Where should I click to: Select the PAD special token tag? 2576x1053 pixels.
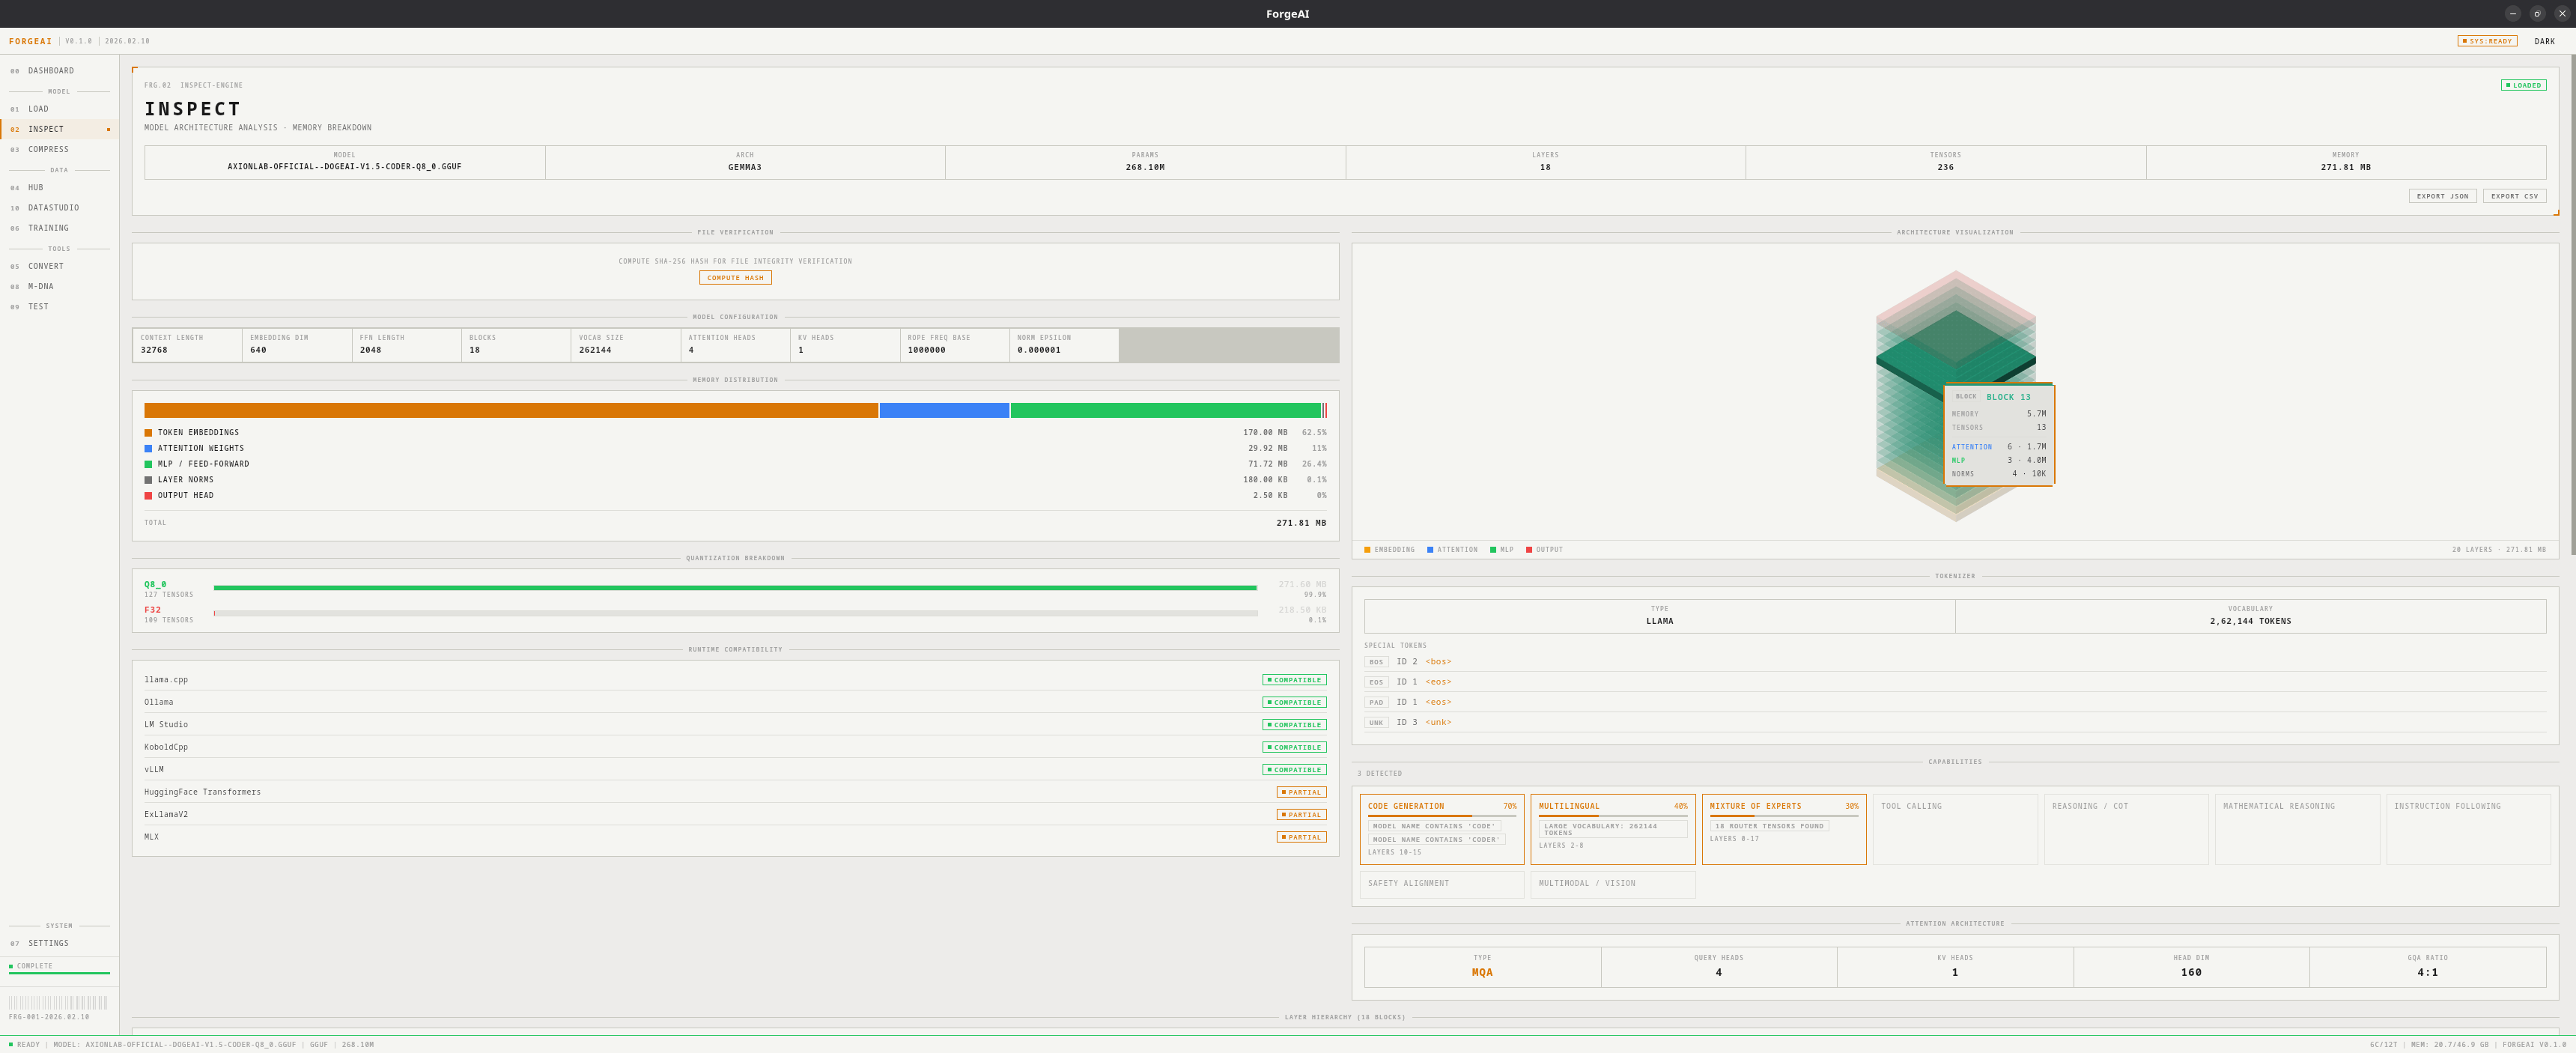pos(1376,702)
